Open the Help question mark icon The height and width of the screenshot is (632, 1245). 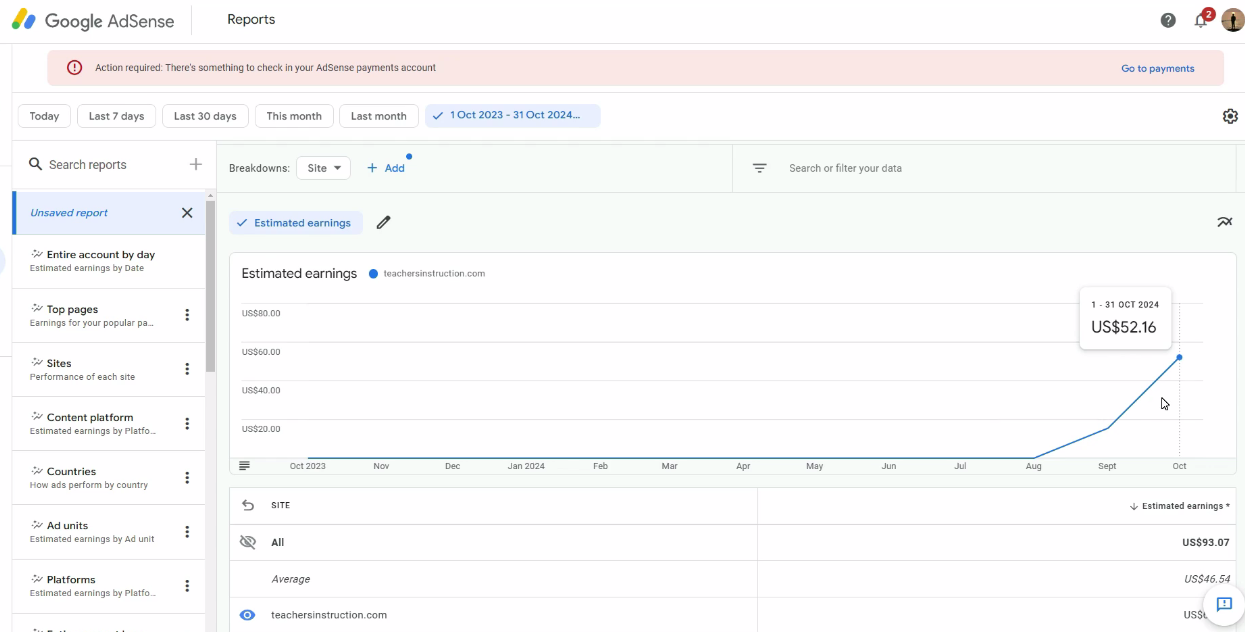tap(1168, 20)
